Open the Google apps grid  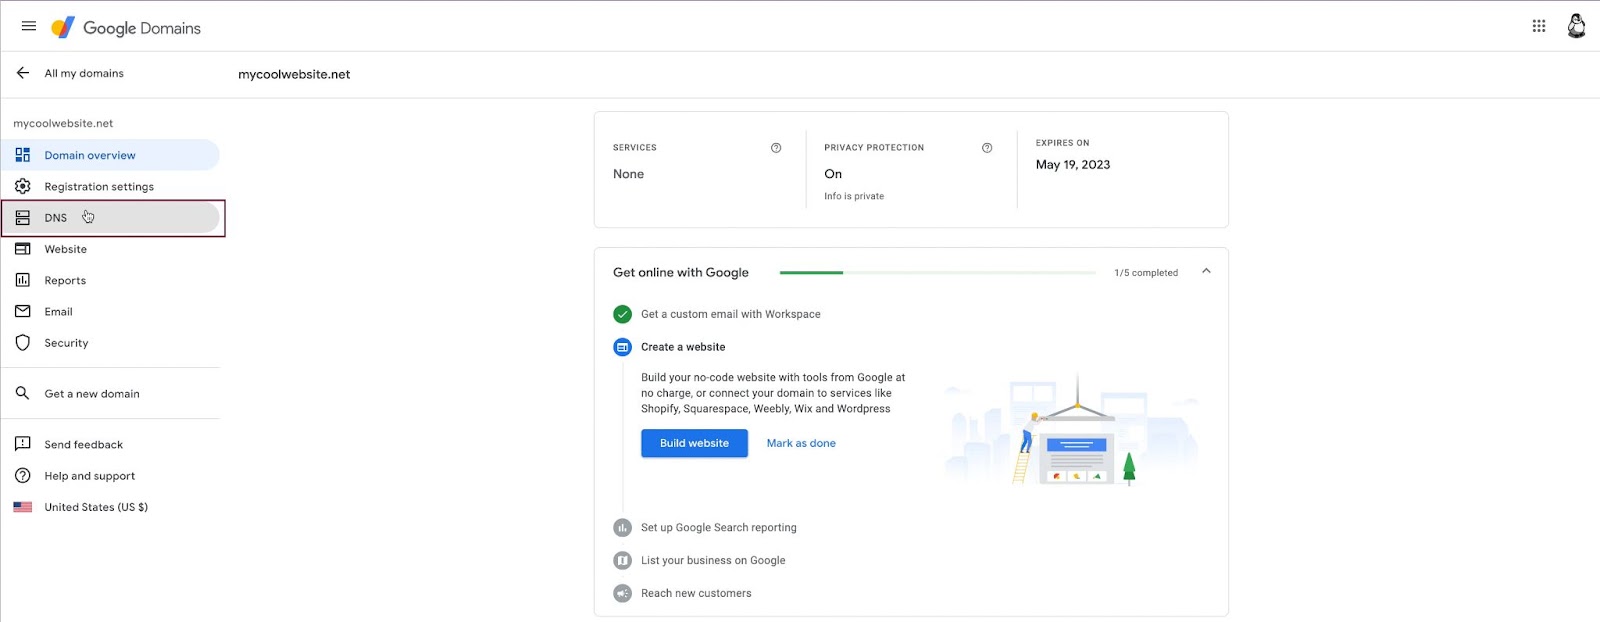click(1539, 27)
